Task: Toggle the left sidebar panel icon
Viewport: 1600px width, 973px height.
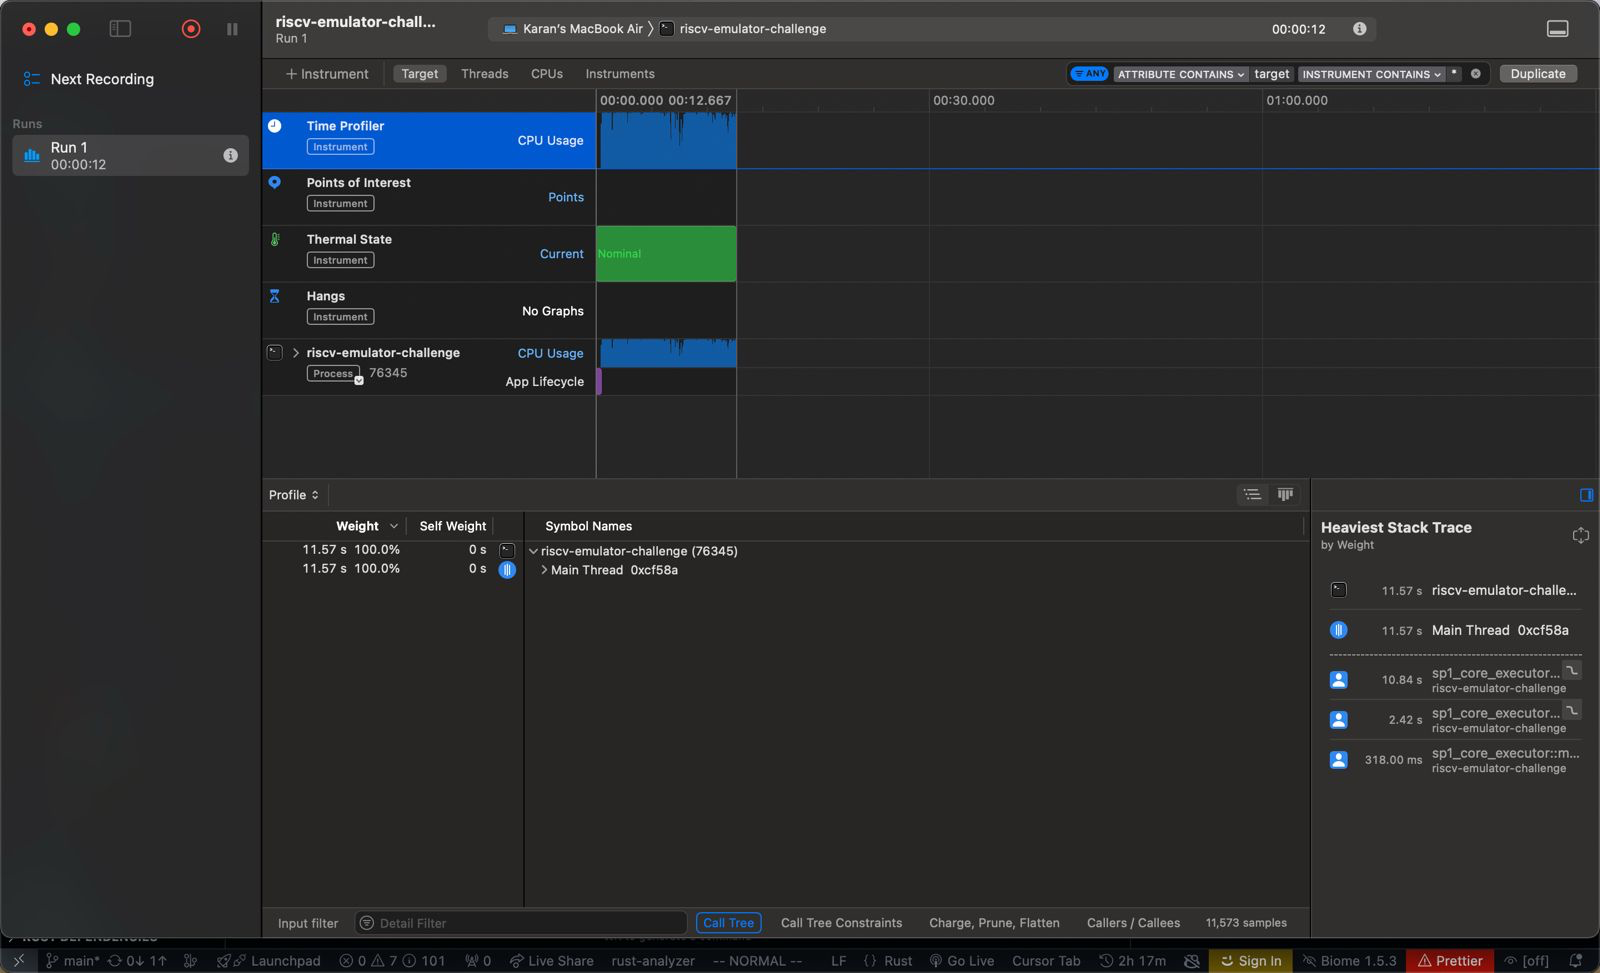Action: [x=120, y=29]
